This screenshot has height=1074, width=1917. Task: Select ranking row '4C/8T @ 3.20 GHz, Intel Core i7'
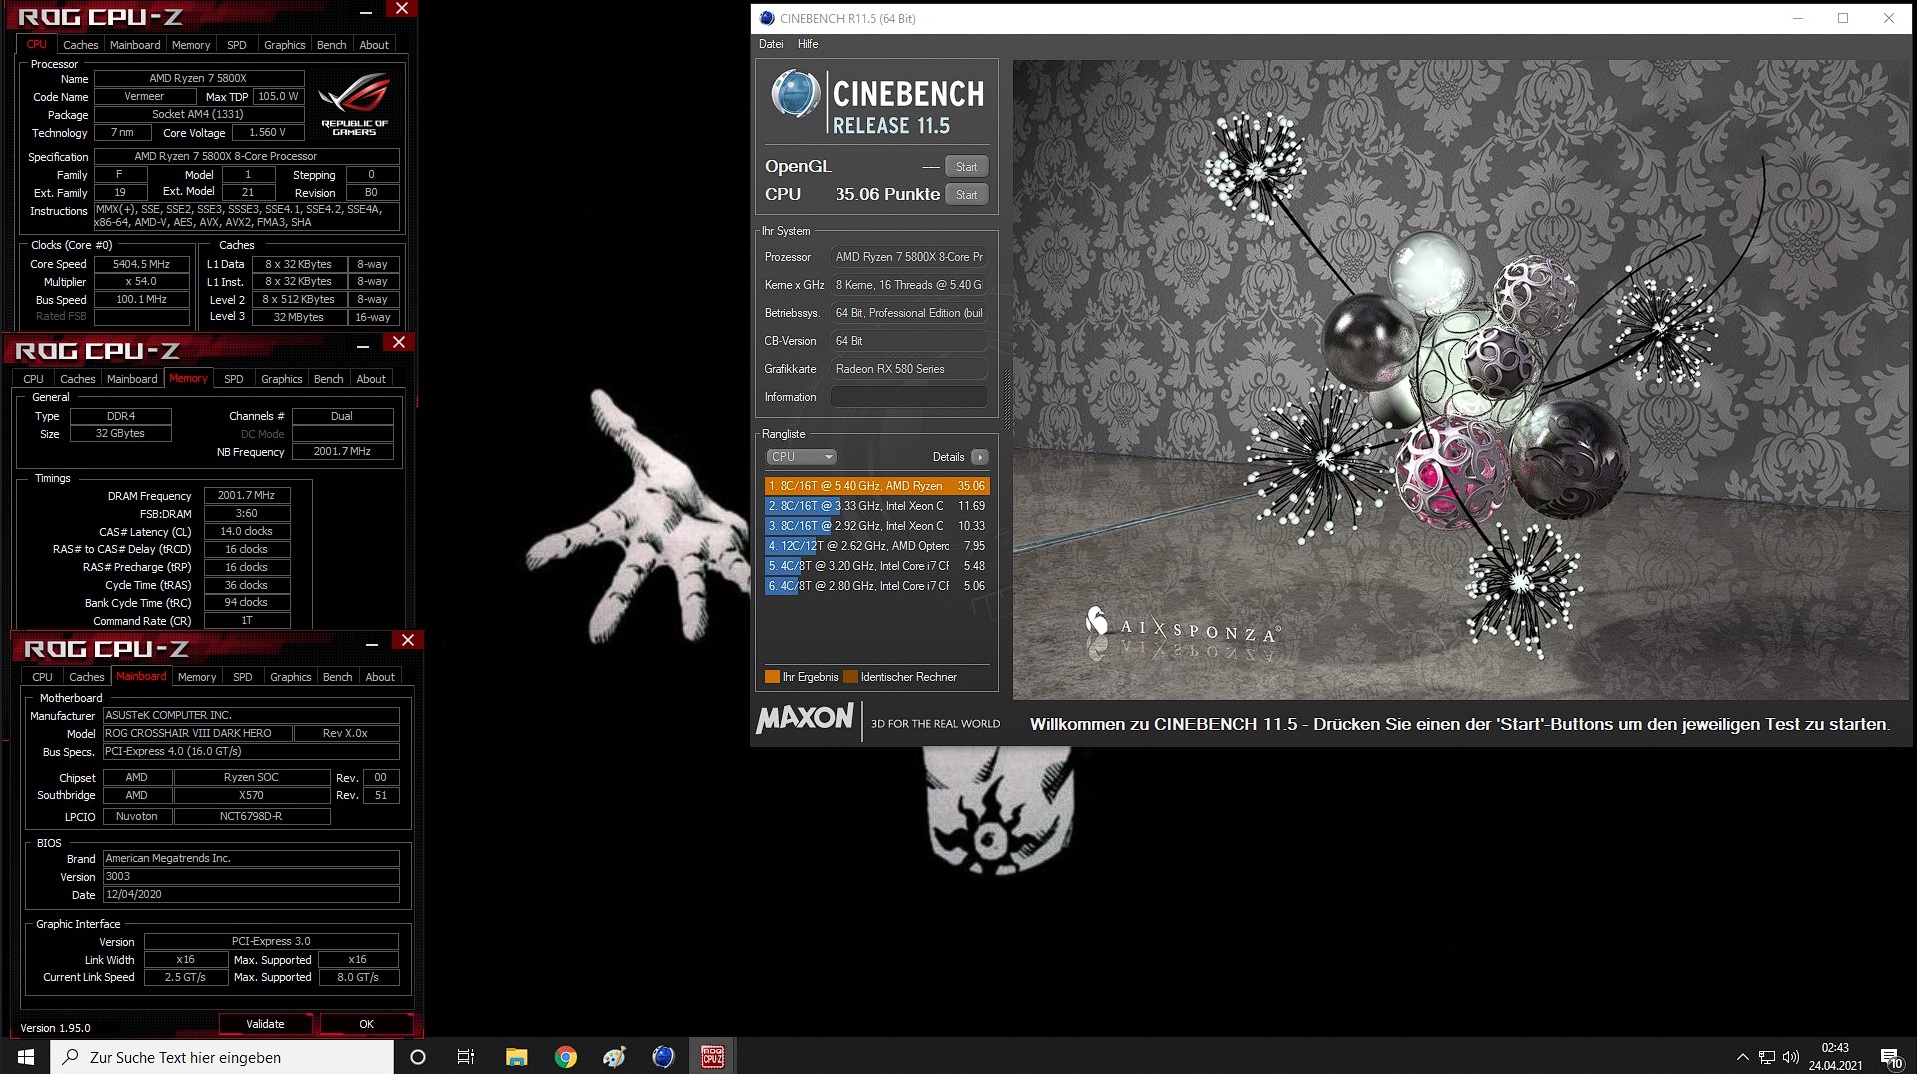pos(877,566)
